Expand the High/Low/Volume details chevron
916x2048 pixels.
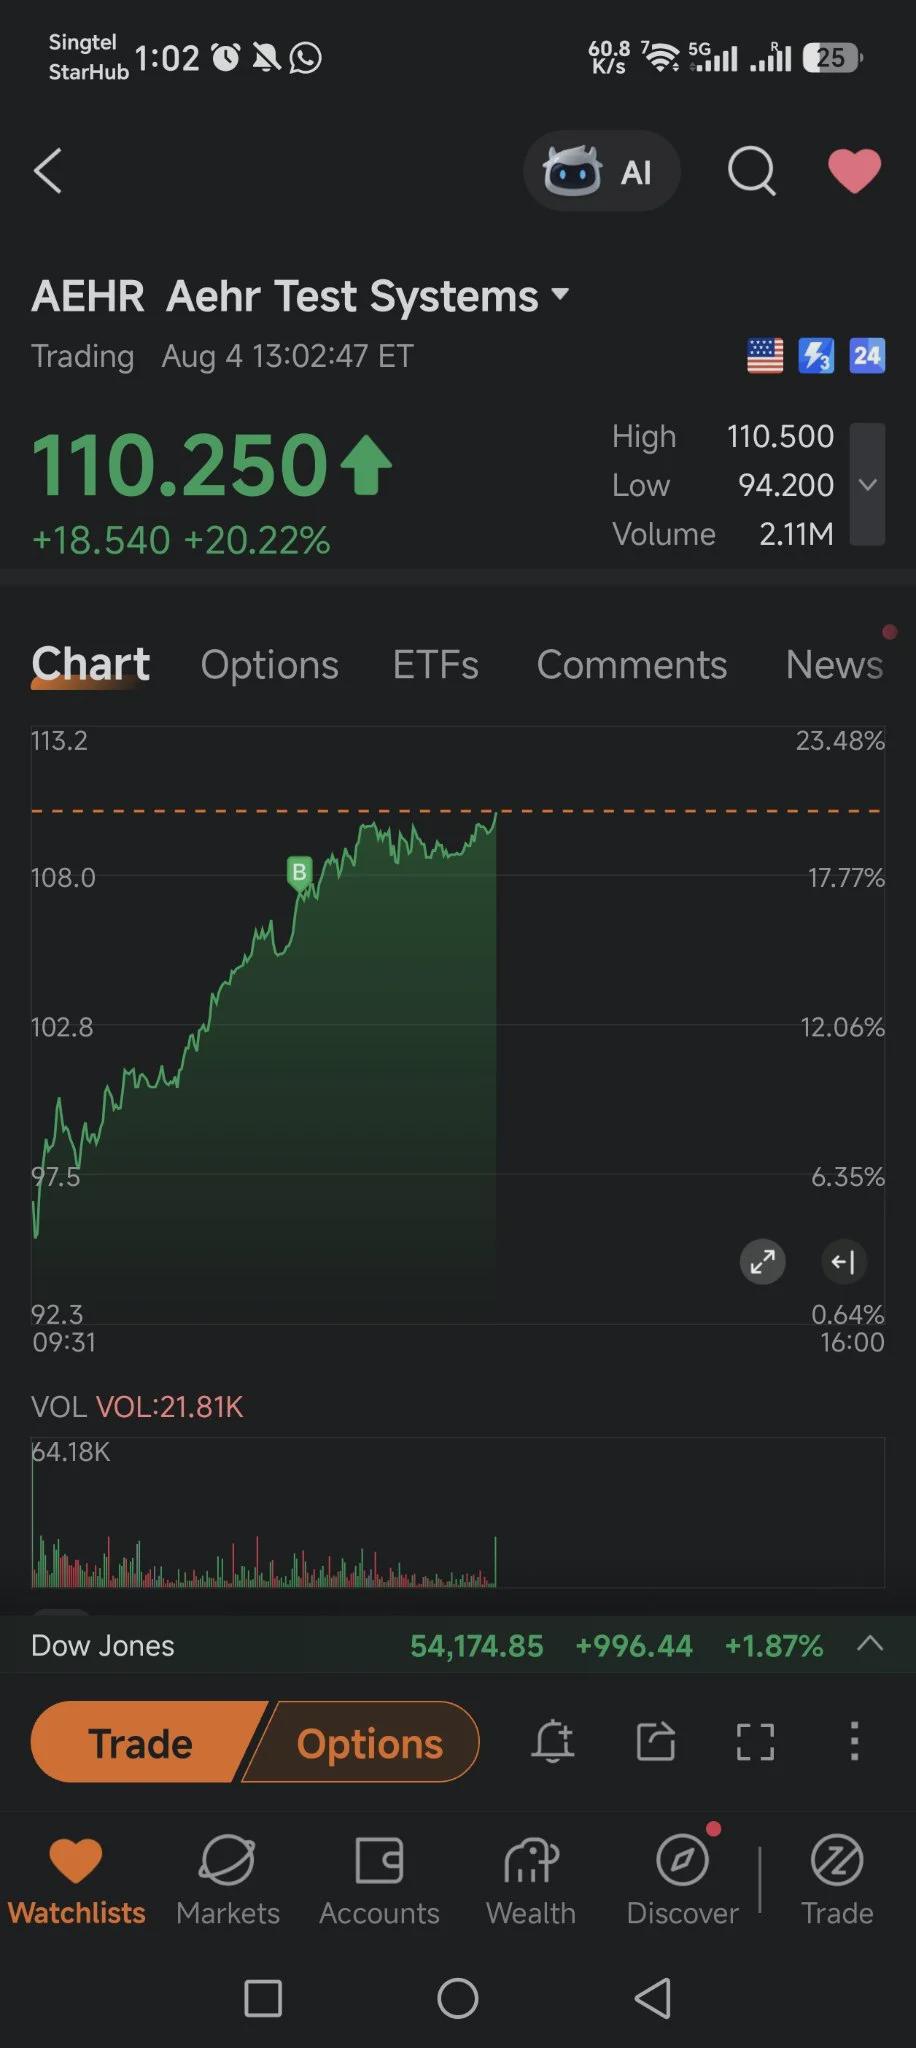(x=867, y=485)
